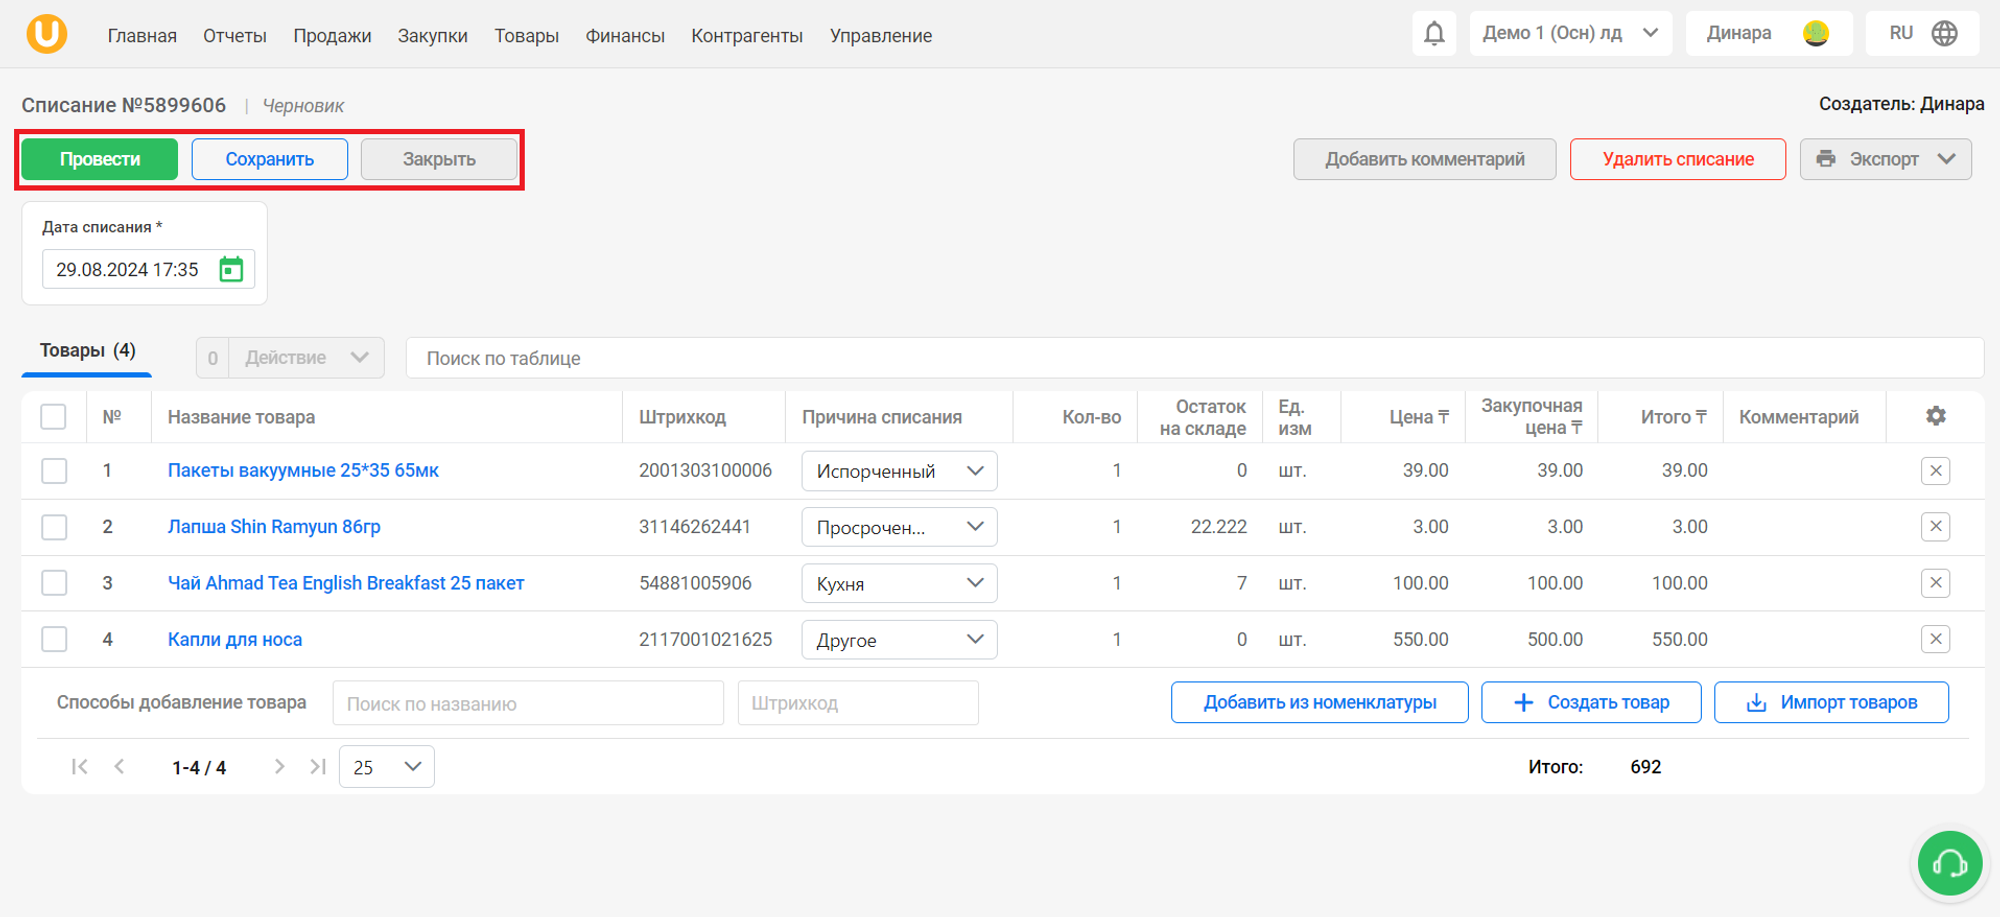Open the Действие bulk action dropdown
Viewport: 2000px width, 917px height.
[x=306, y=358]
